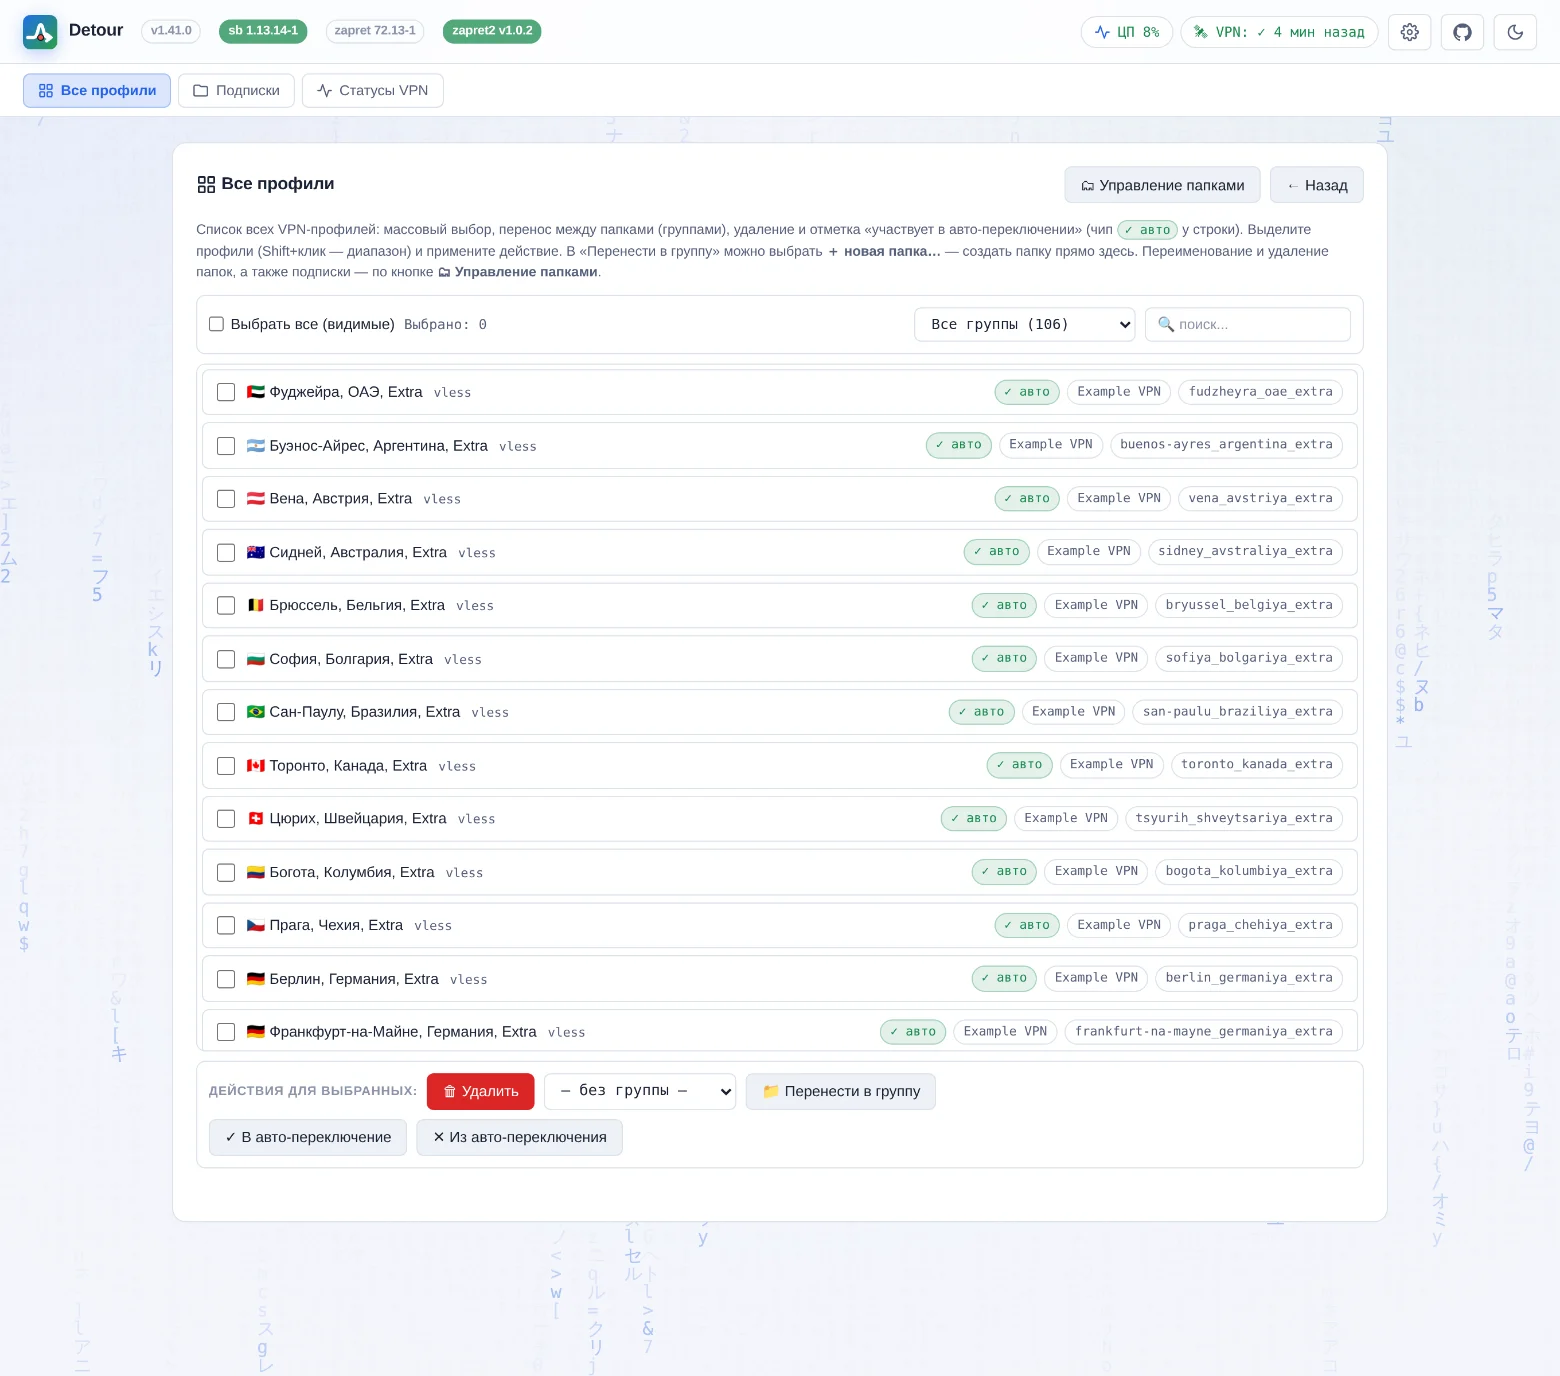Toggle авто chip on the Вена row
This screenshot has width=1560, height=1376.
tap(1027, 499)
